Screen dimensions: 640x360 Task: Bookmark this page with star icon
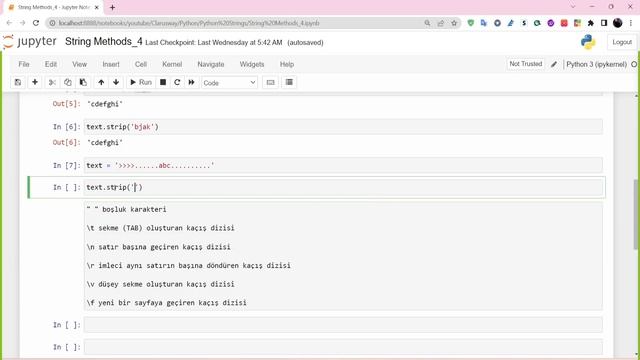pos(454,23)
